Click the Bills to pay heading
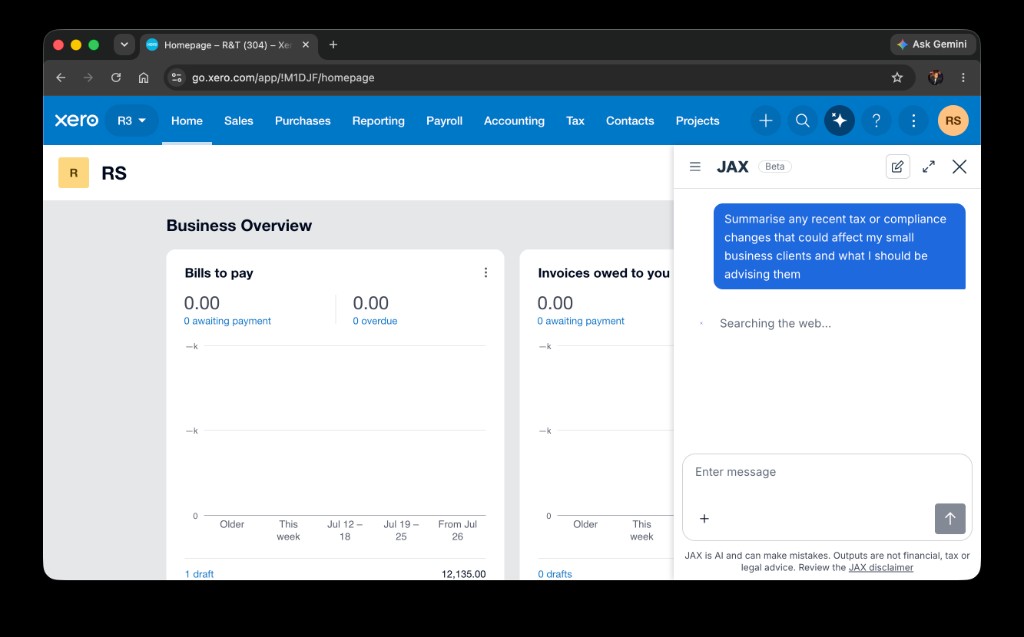 219,273
